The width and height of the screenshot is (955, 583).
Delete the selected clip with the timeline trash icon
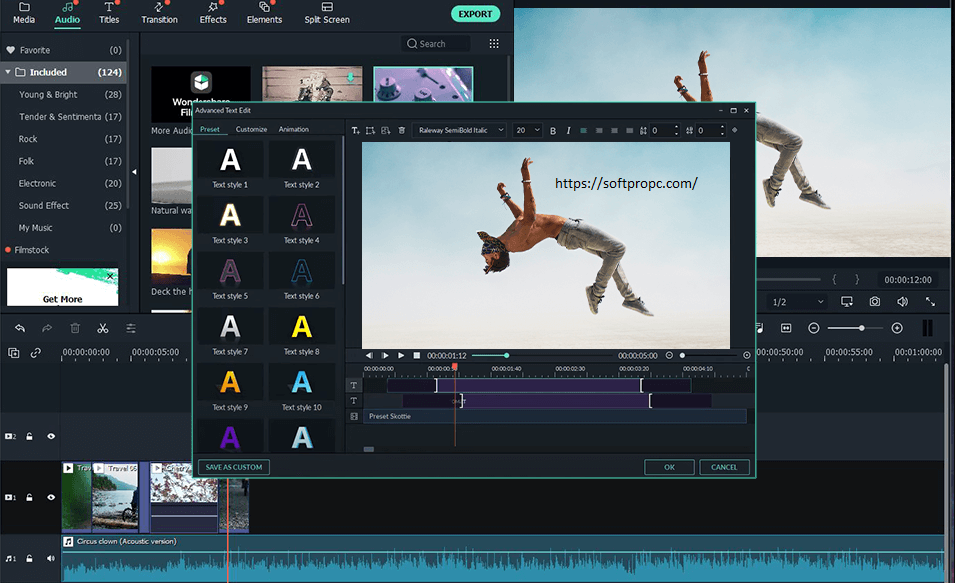(75, 328)
